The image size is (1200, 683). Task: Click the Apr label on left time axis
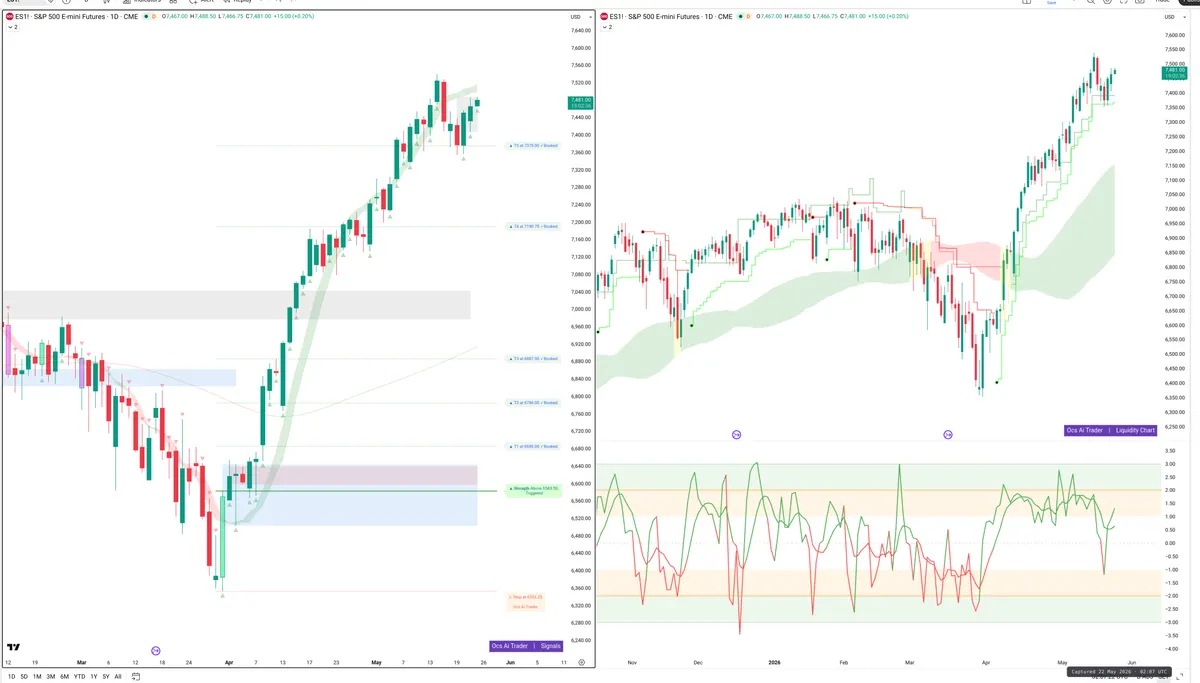pos(229,662)
